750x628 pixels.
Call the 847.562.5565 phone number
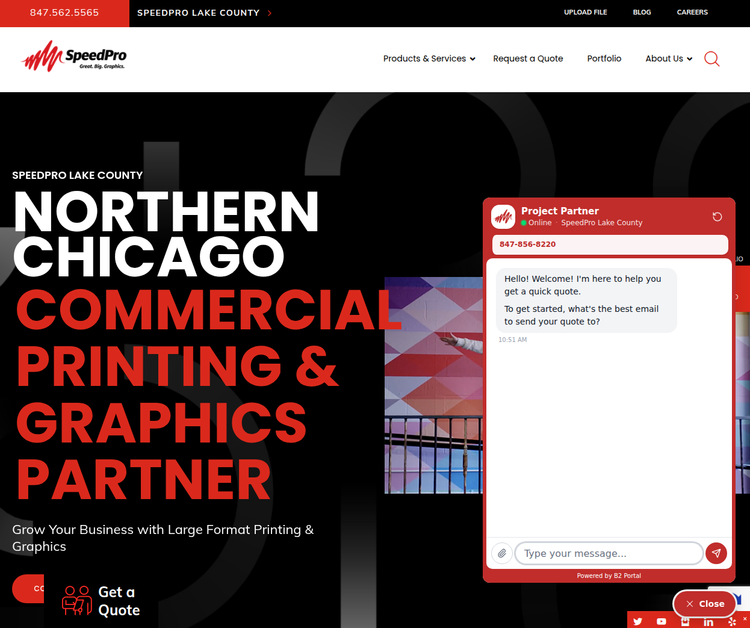click(x=64, y=13)
